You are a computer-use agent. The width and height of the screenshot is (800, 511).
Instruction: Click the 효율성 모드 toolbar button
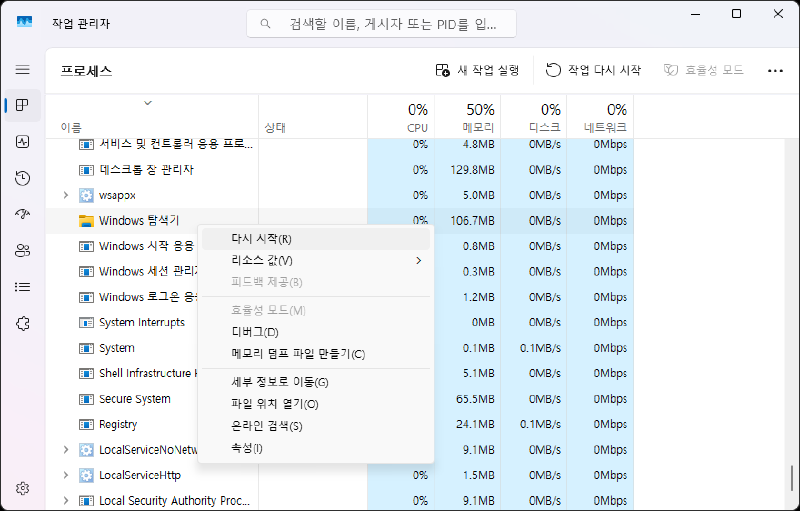(x=704, y=70)
